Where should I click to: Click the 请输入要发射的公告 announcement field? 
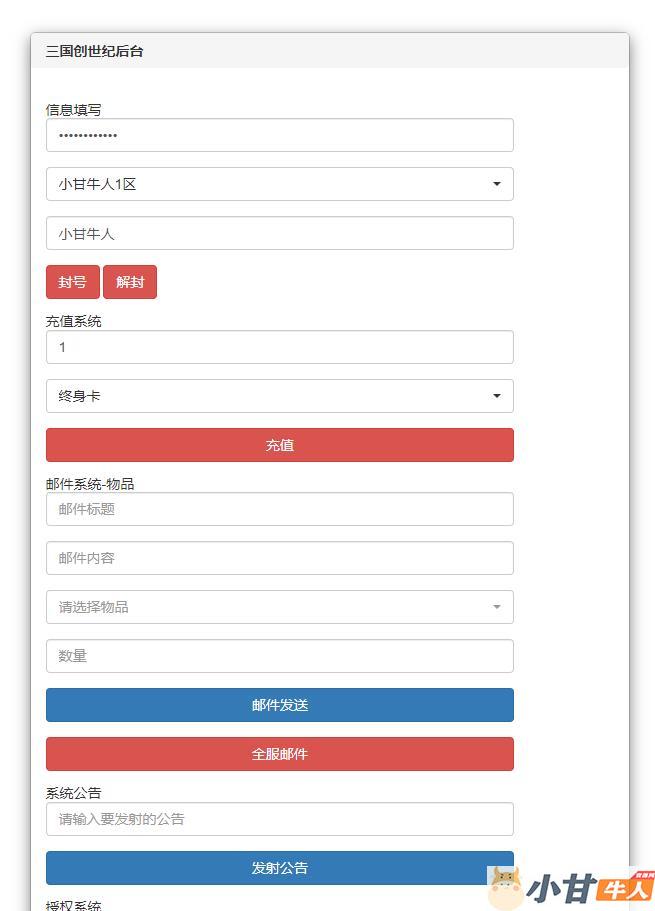coord(279,819)
